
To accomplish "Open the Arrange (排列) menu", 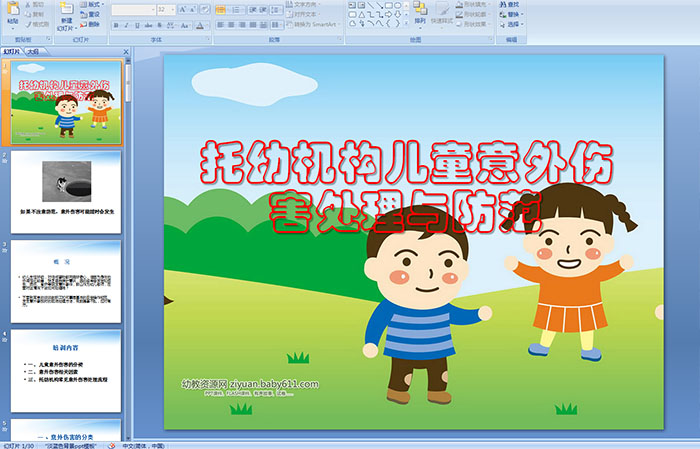I will coord(420,15).
